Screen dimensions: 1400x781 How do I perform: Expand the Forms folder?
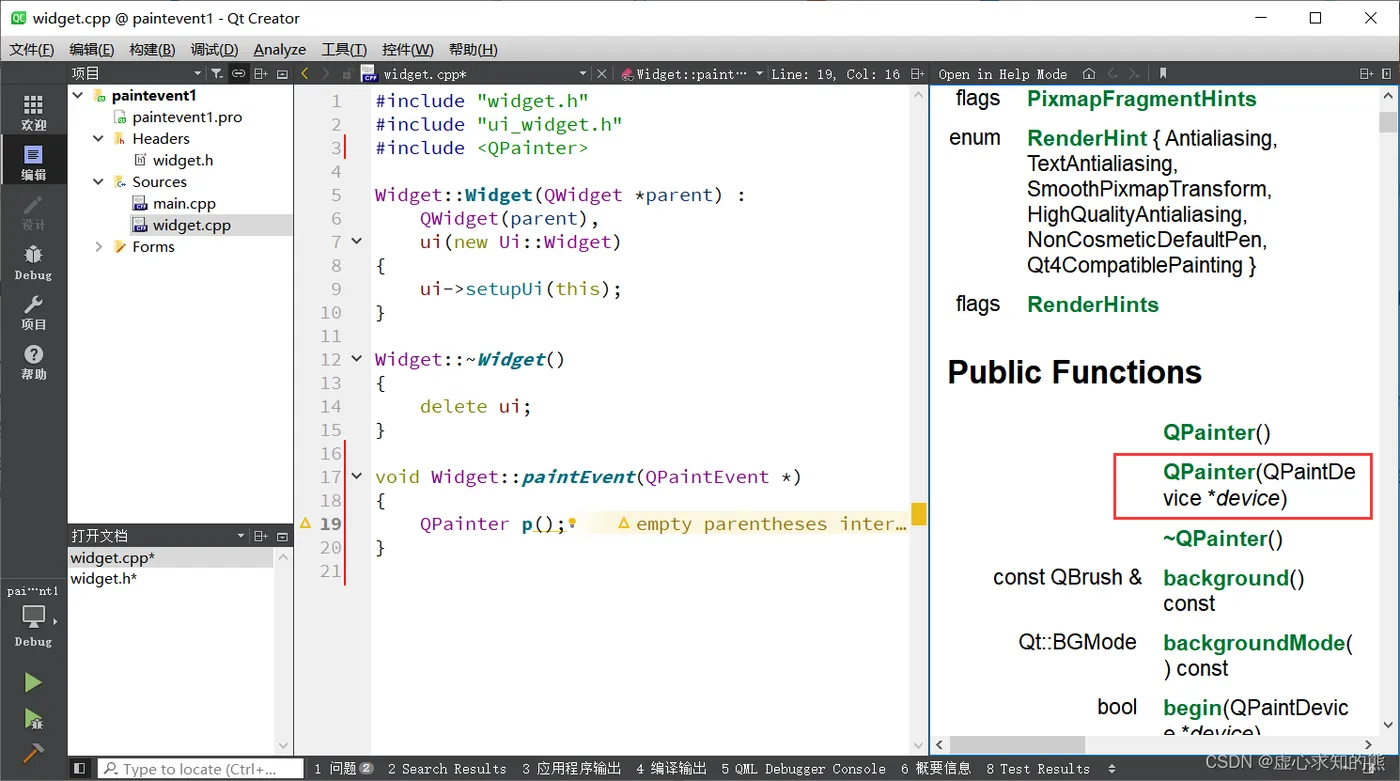tap(98, 247)
